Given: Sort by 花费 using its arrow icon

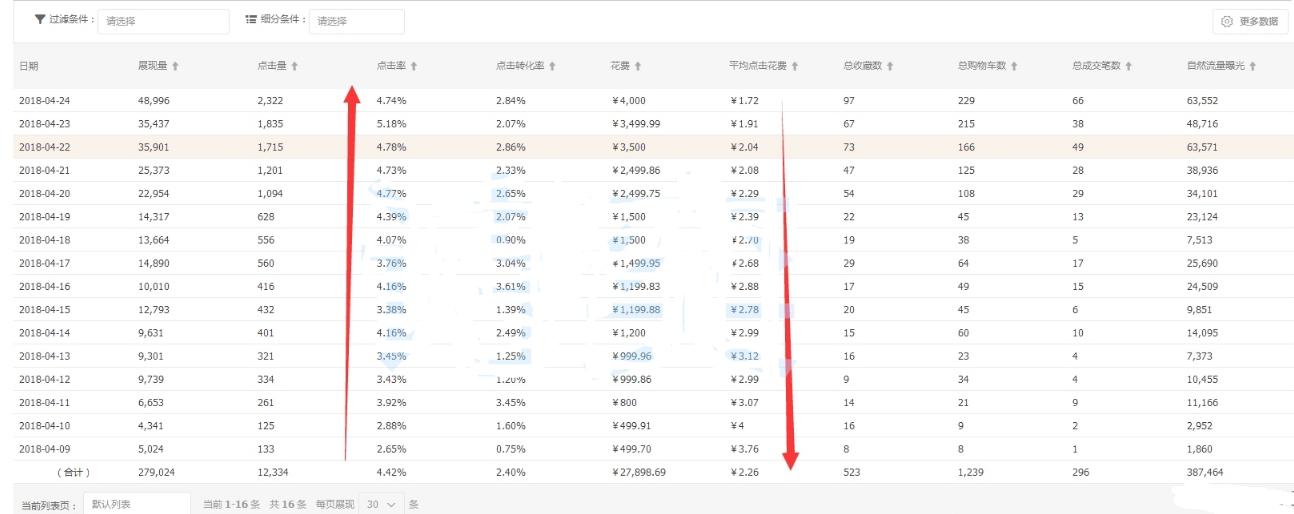Looking at the screenshot, I should [x=637, y=66].
